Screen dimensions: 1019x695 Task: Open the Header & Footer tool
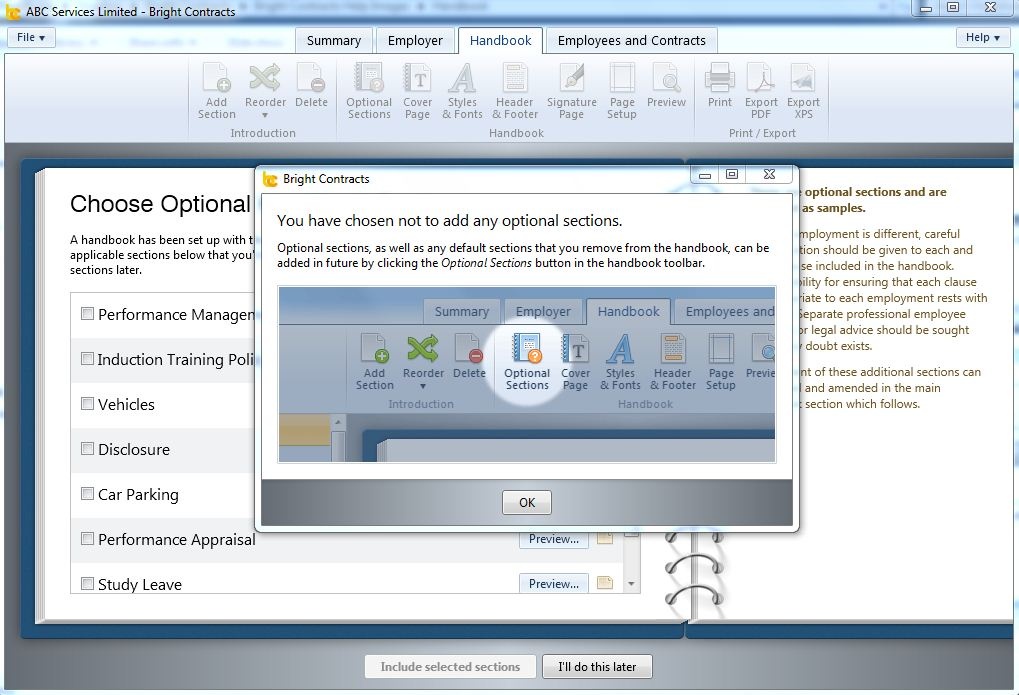point(515,90)
